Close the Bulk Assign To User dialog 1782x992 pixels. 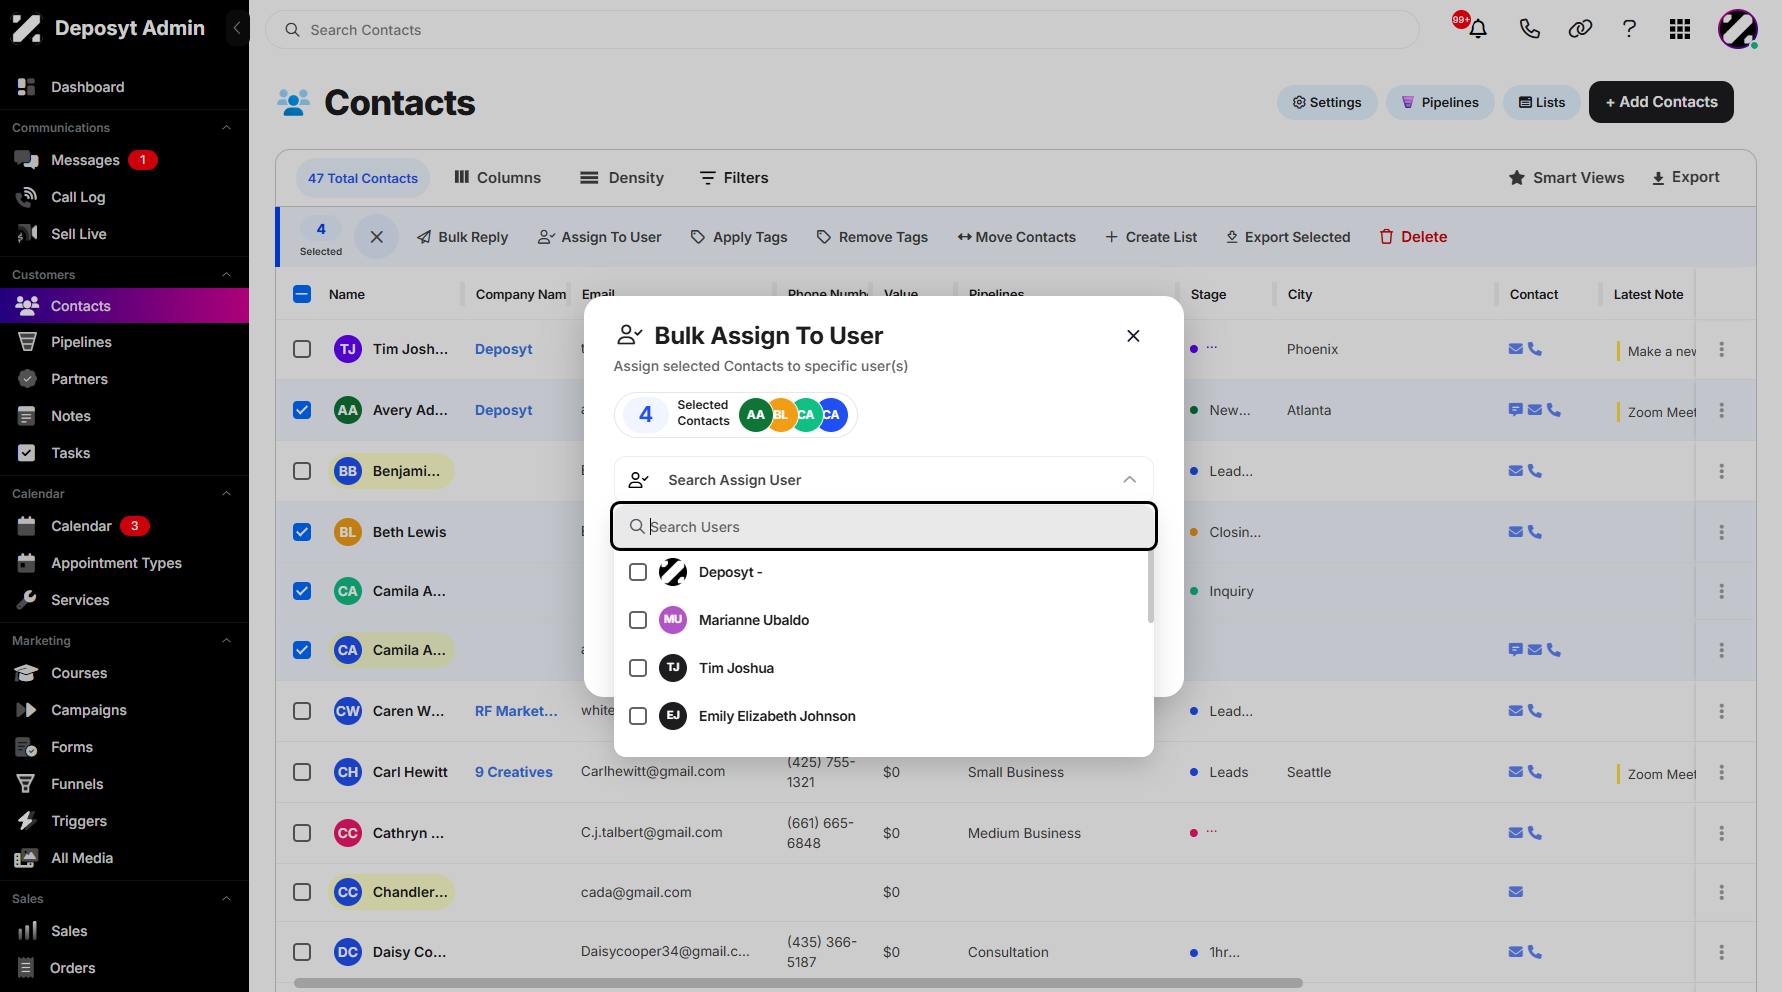pyautogui.click(x=1133, y=336)
